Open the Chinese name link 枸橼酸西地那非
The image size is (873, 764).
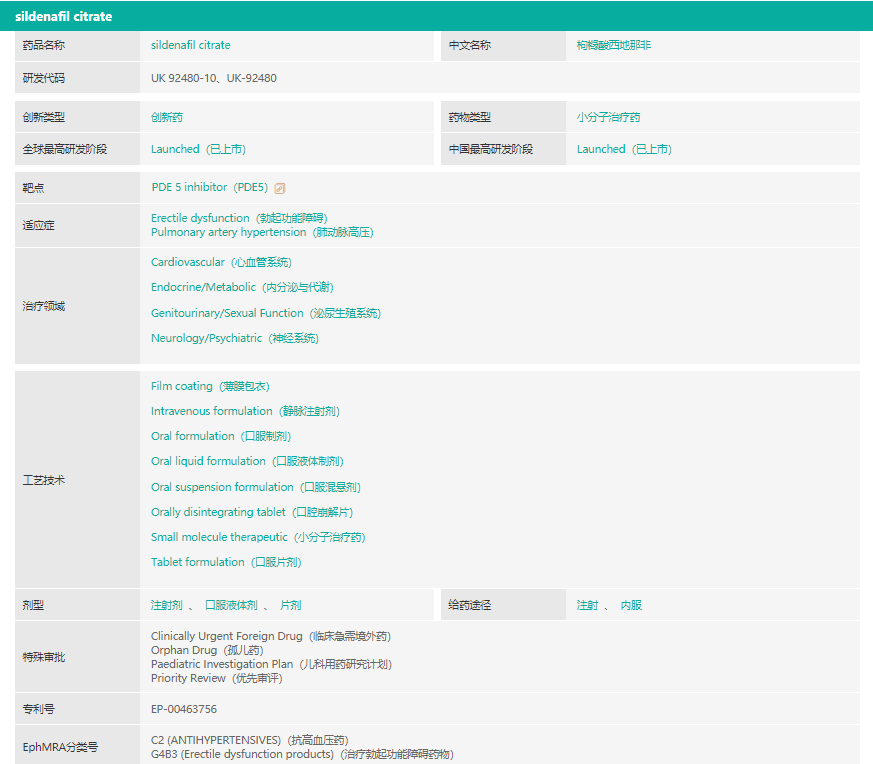(614, 45)
